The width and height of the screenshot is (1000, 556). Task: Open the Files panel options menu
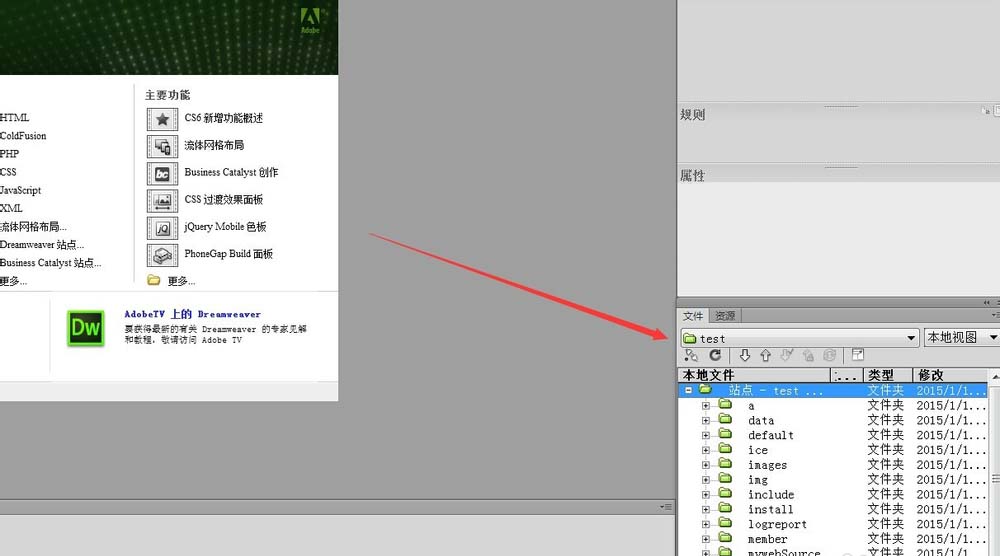coord(996,316)
